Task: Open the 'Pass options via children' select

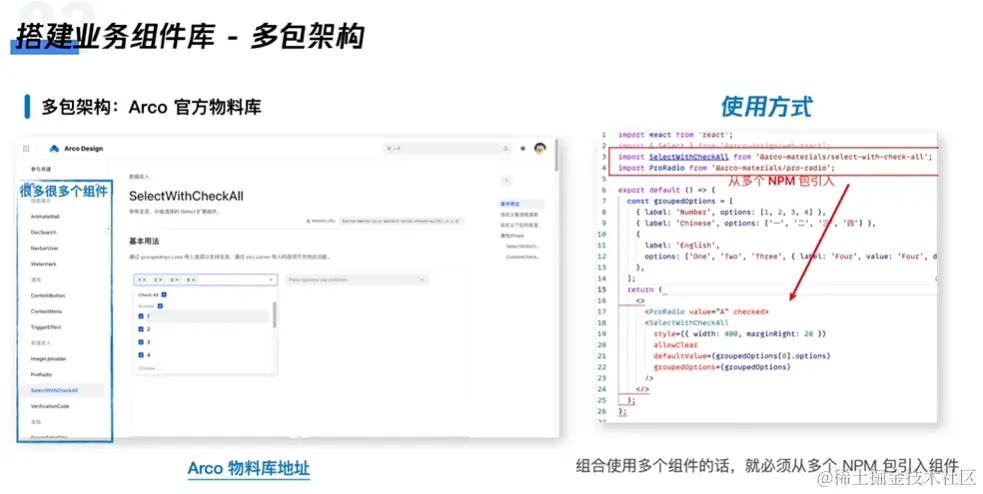Action: coord(357,280)
